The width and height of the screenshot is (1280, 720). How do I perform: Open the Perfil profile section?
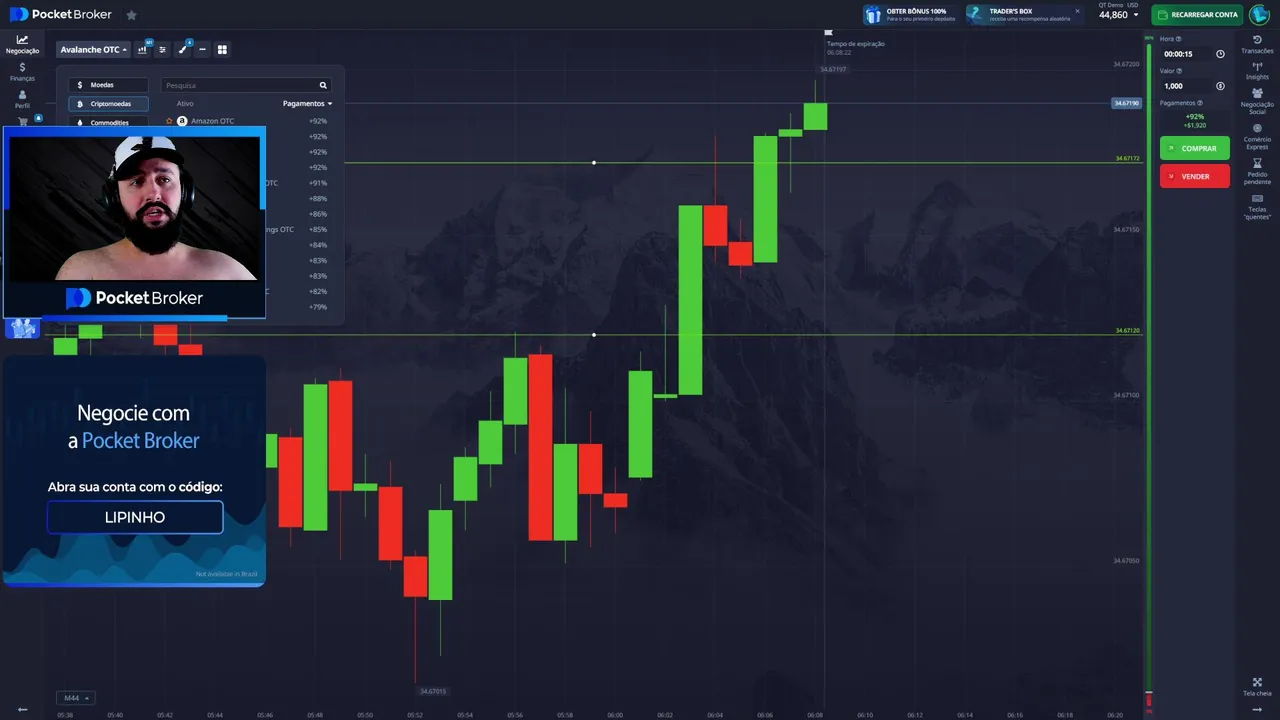(x=22, y=99)
